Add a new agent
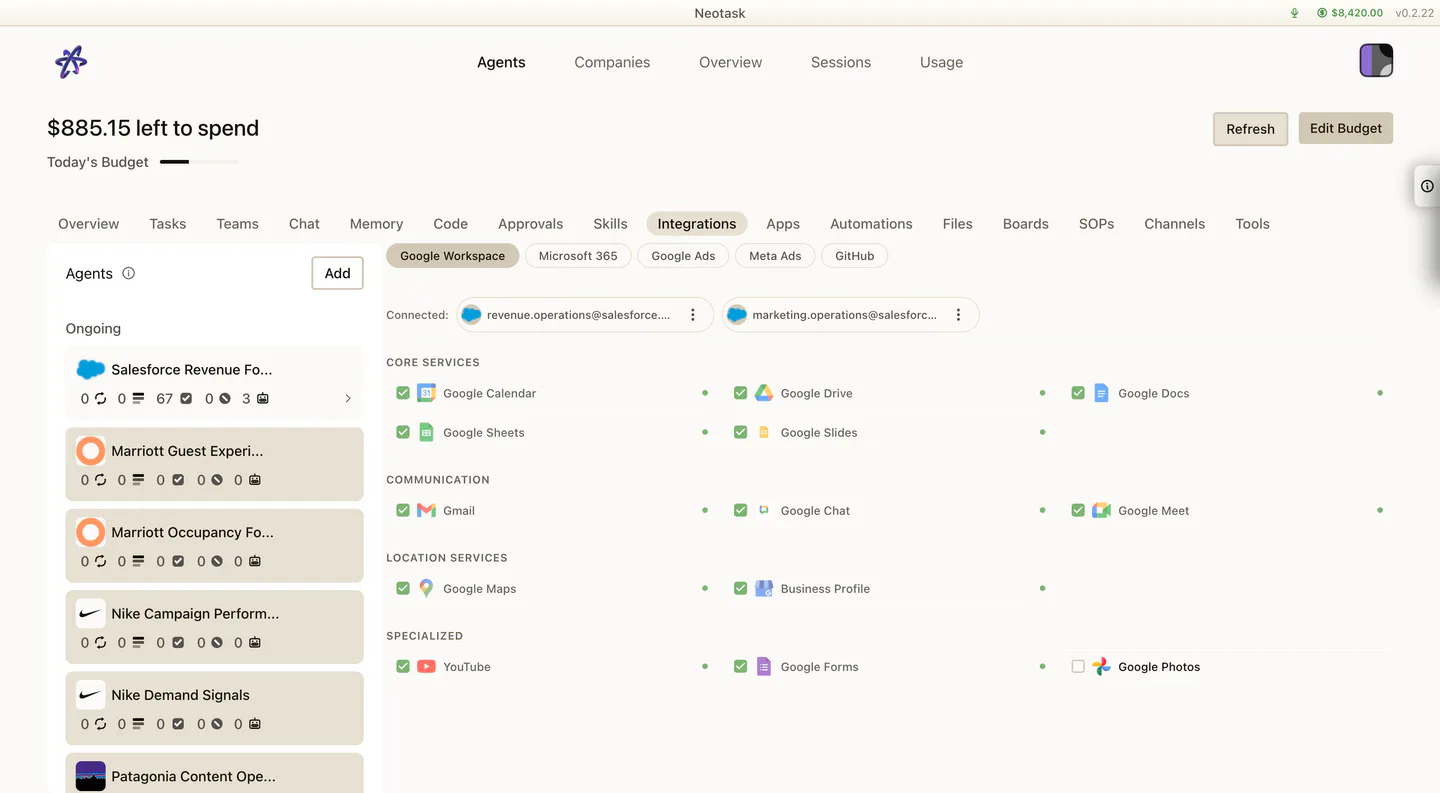The height and width of the screenshot is (793, 1440). pos(338,273)
